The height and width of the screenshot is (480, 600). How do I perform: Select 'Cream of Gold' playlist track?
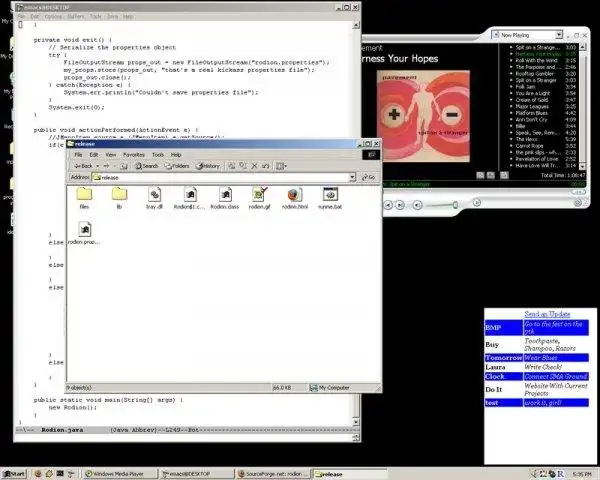[532, 100]
